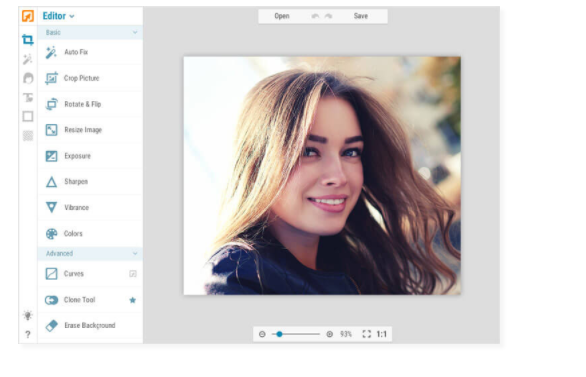Open the Editor dropdown menu

click(x=58, y=16)
